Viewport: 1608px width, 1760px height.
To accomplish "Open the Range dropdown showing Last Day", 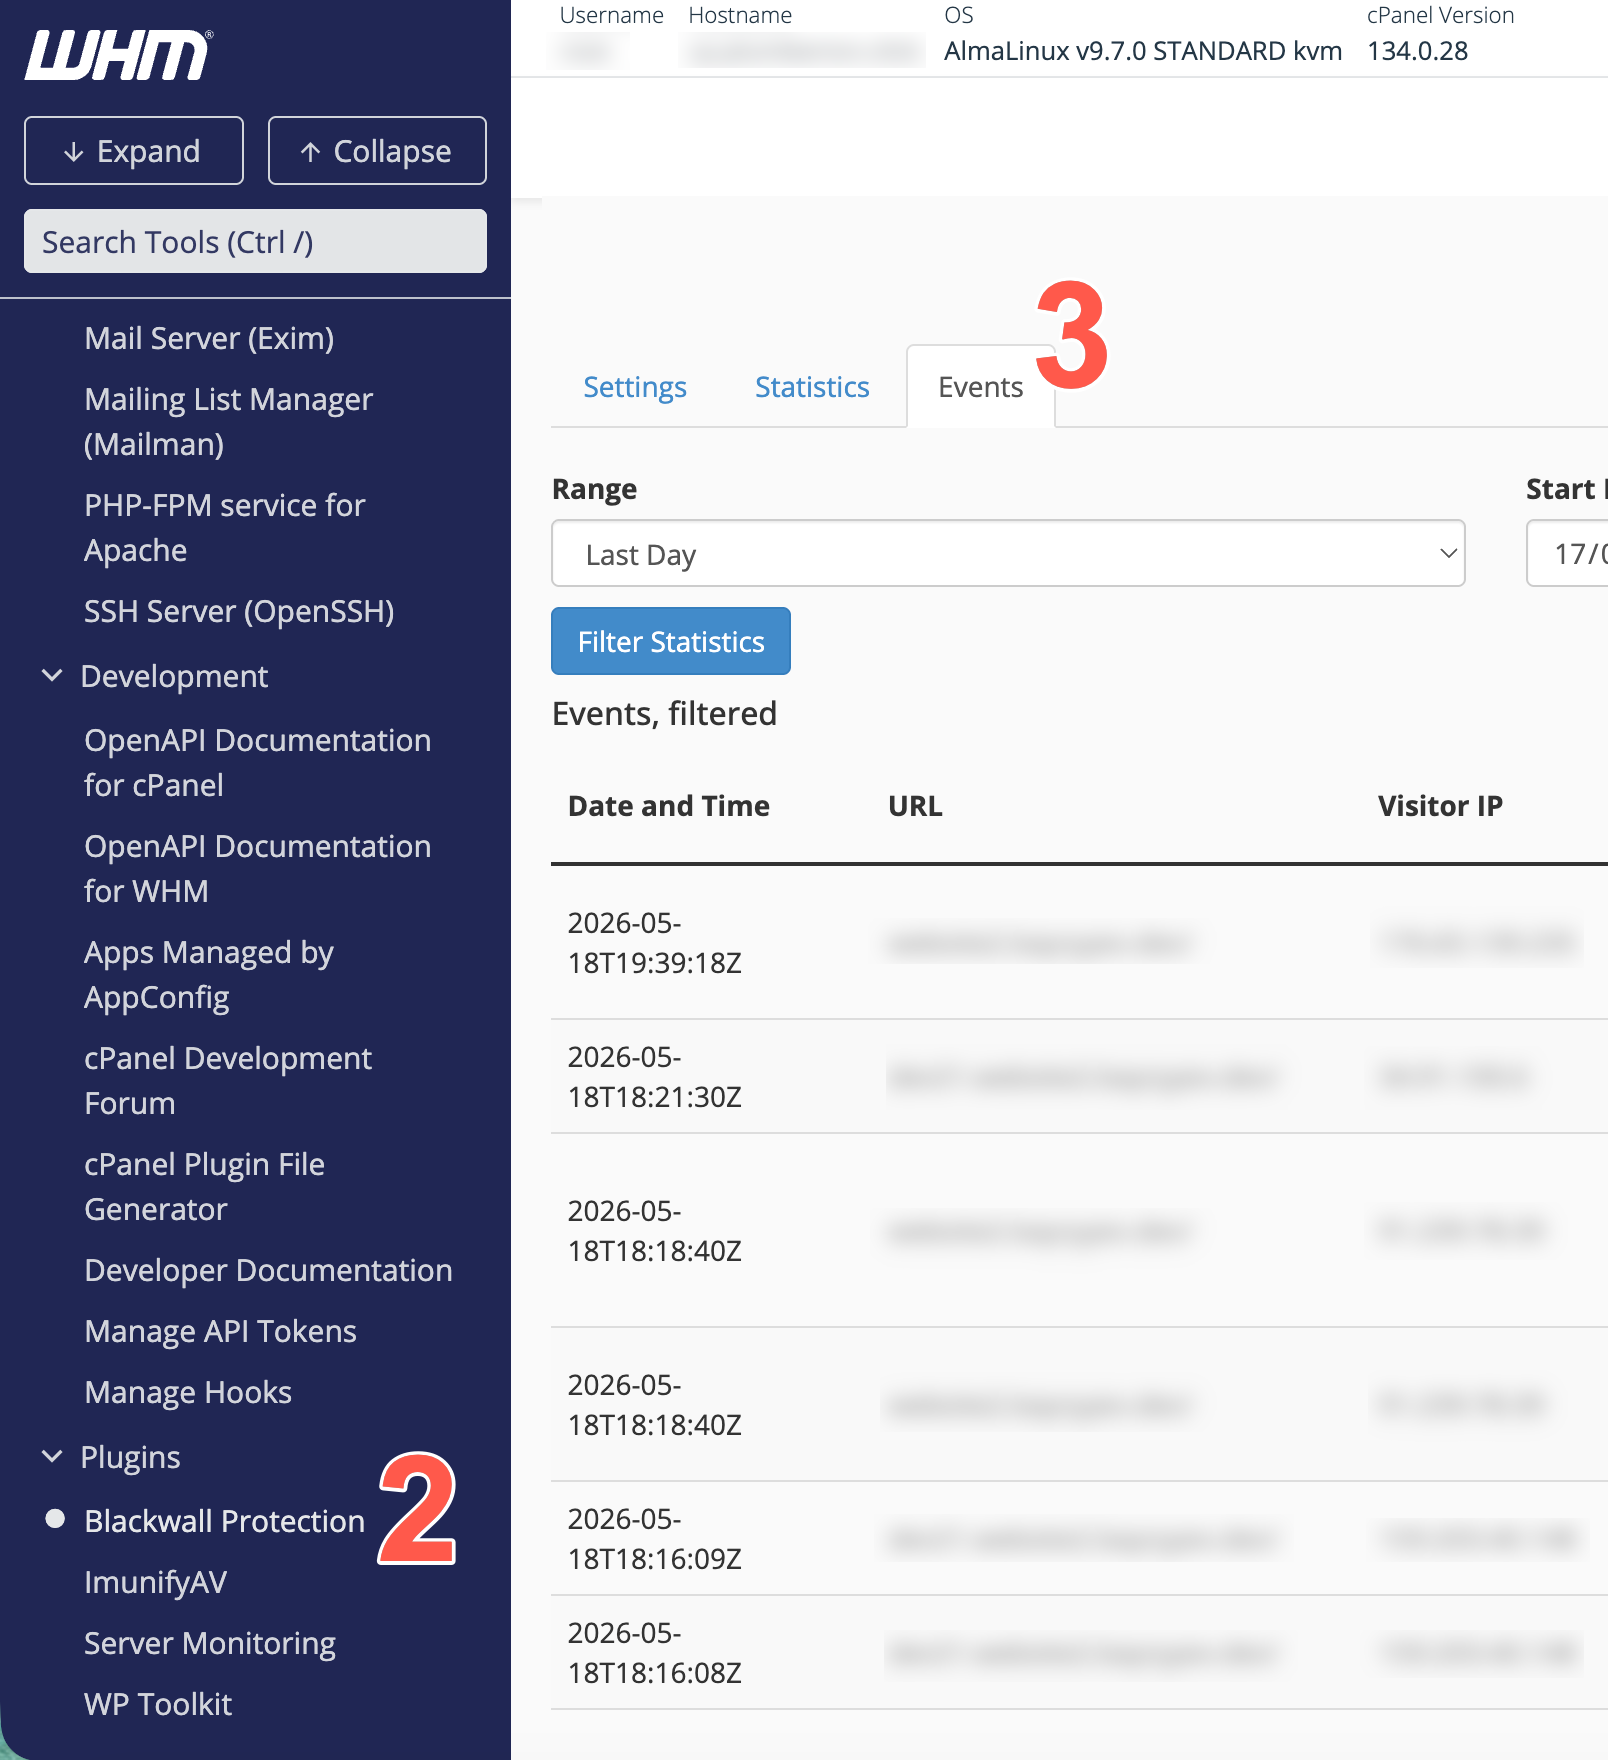I will point(1008,553).
